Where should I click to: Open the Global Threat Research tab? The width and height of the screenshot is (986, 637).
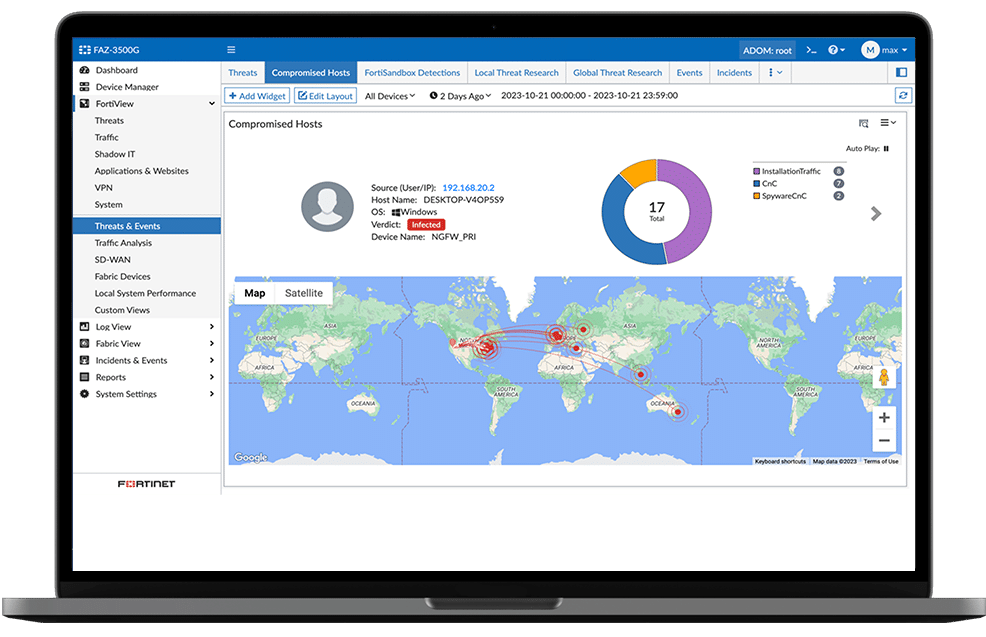617,72
